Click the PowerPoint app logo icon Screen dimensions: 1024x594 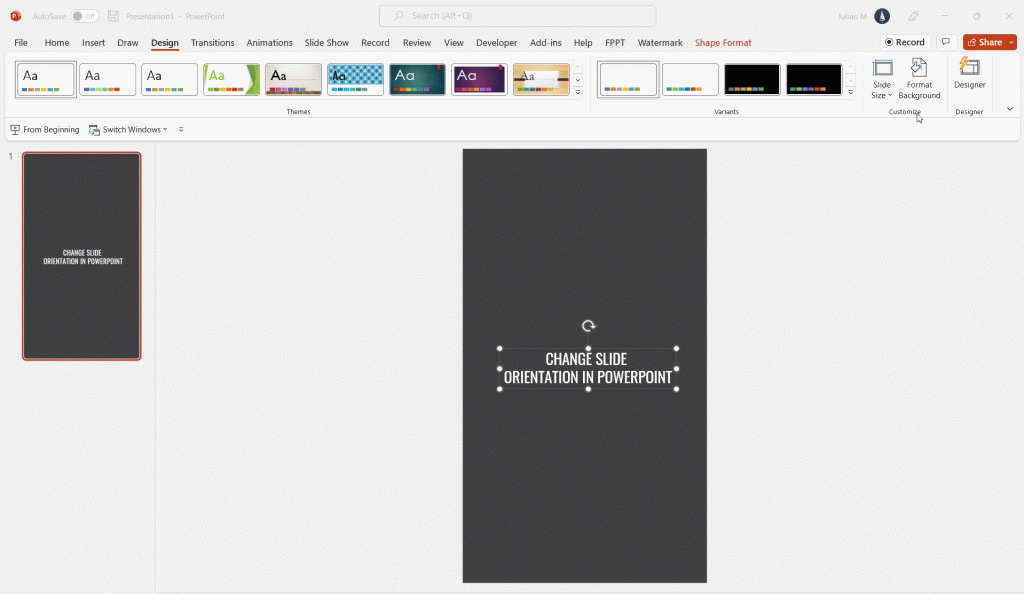(16, 16)
